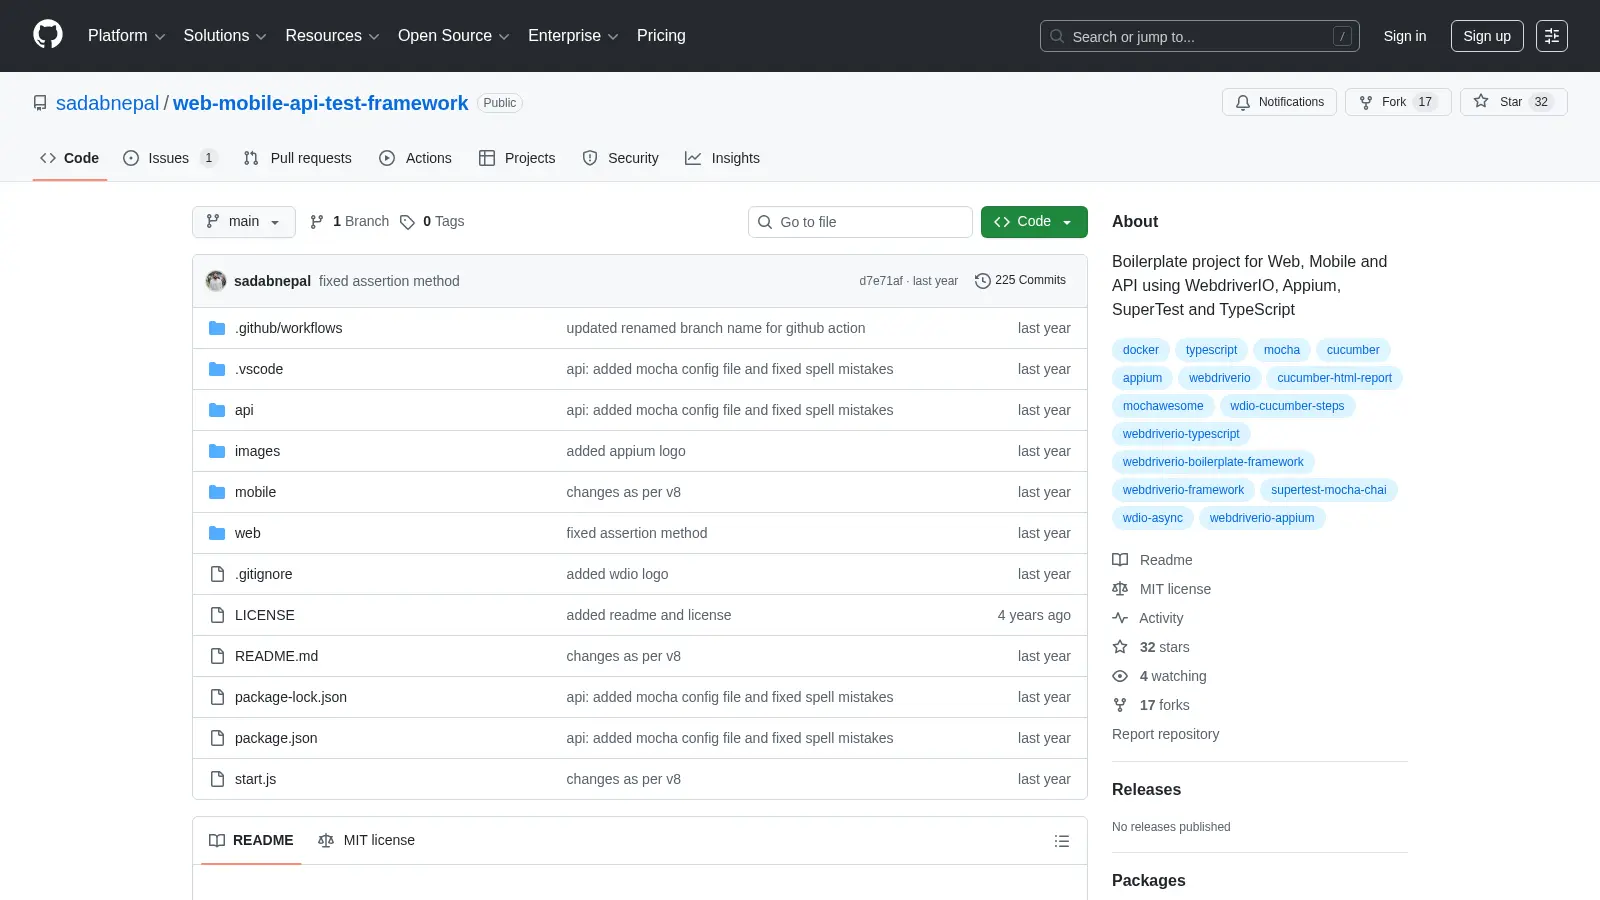Select the mocha topic tag
Screen dimensions: 1600x900
(x=1281, y=350)
